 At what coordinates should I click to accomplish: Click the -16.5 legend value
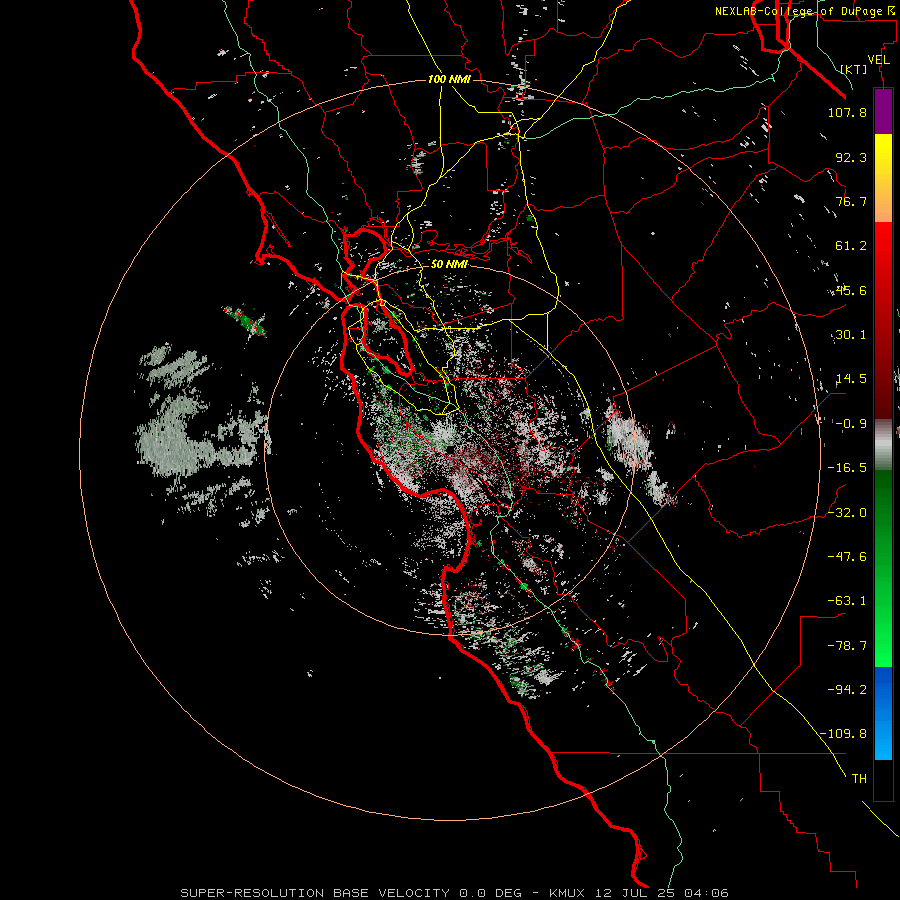point(847,468)
